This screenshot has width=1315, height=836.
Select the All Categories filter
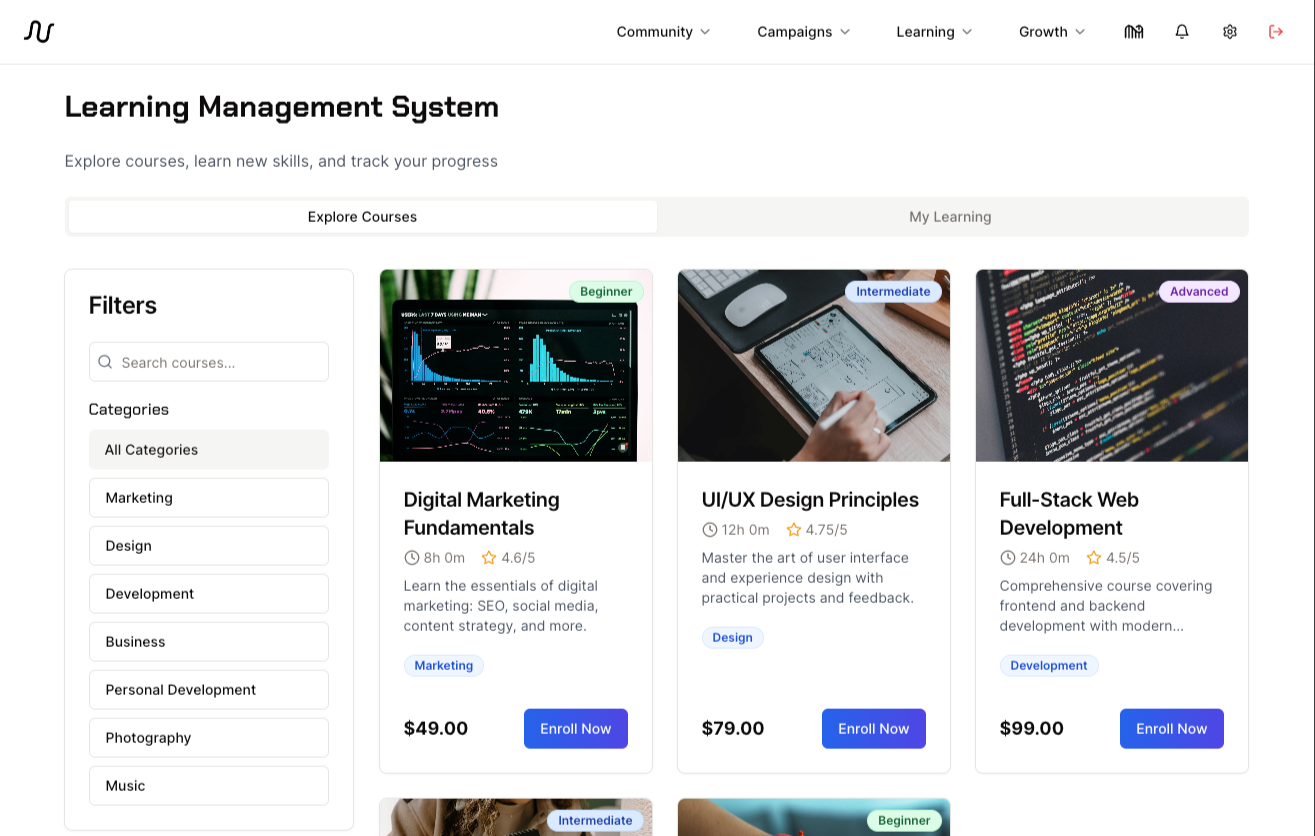tap(209, 450)
